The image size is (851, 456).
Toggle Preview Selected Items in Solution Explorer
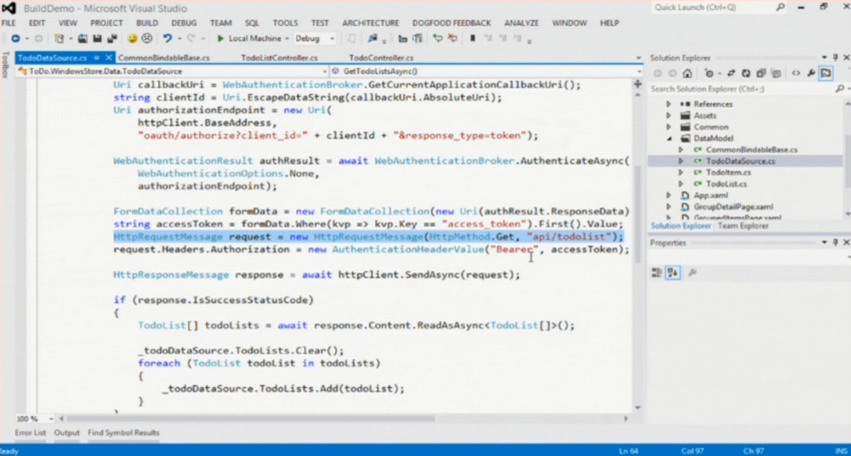(826, 73)
